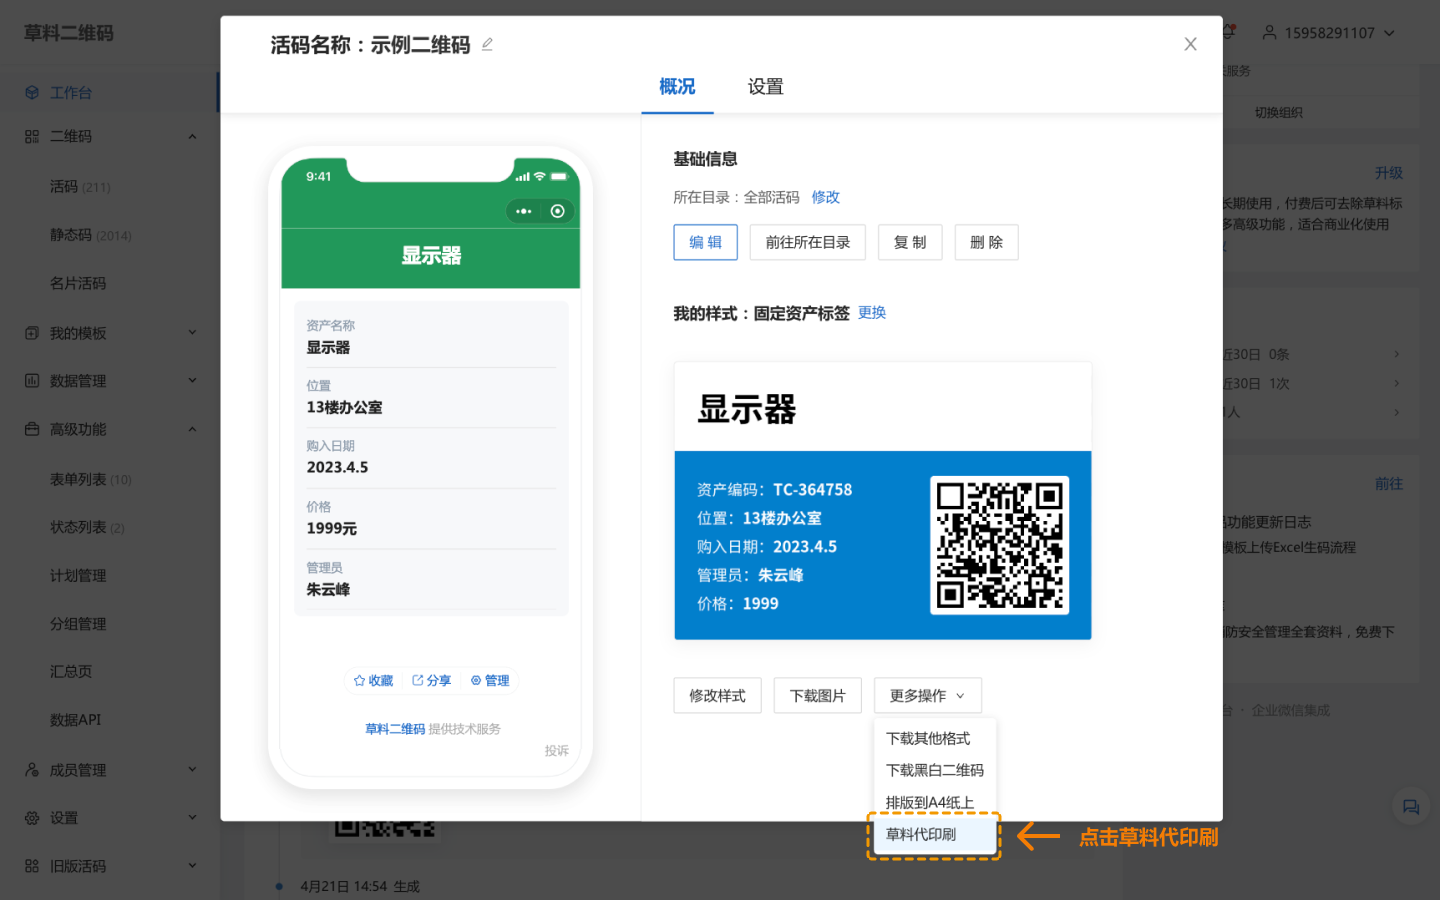Viewport: 1440px width, 900px height.
Task: Click the arrow next to 近30日 1次
Action: coord(1397,383)
